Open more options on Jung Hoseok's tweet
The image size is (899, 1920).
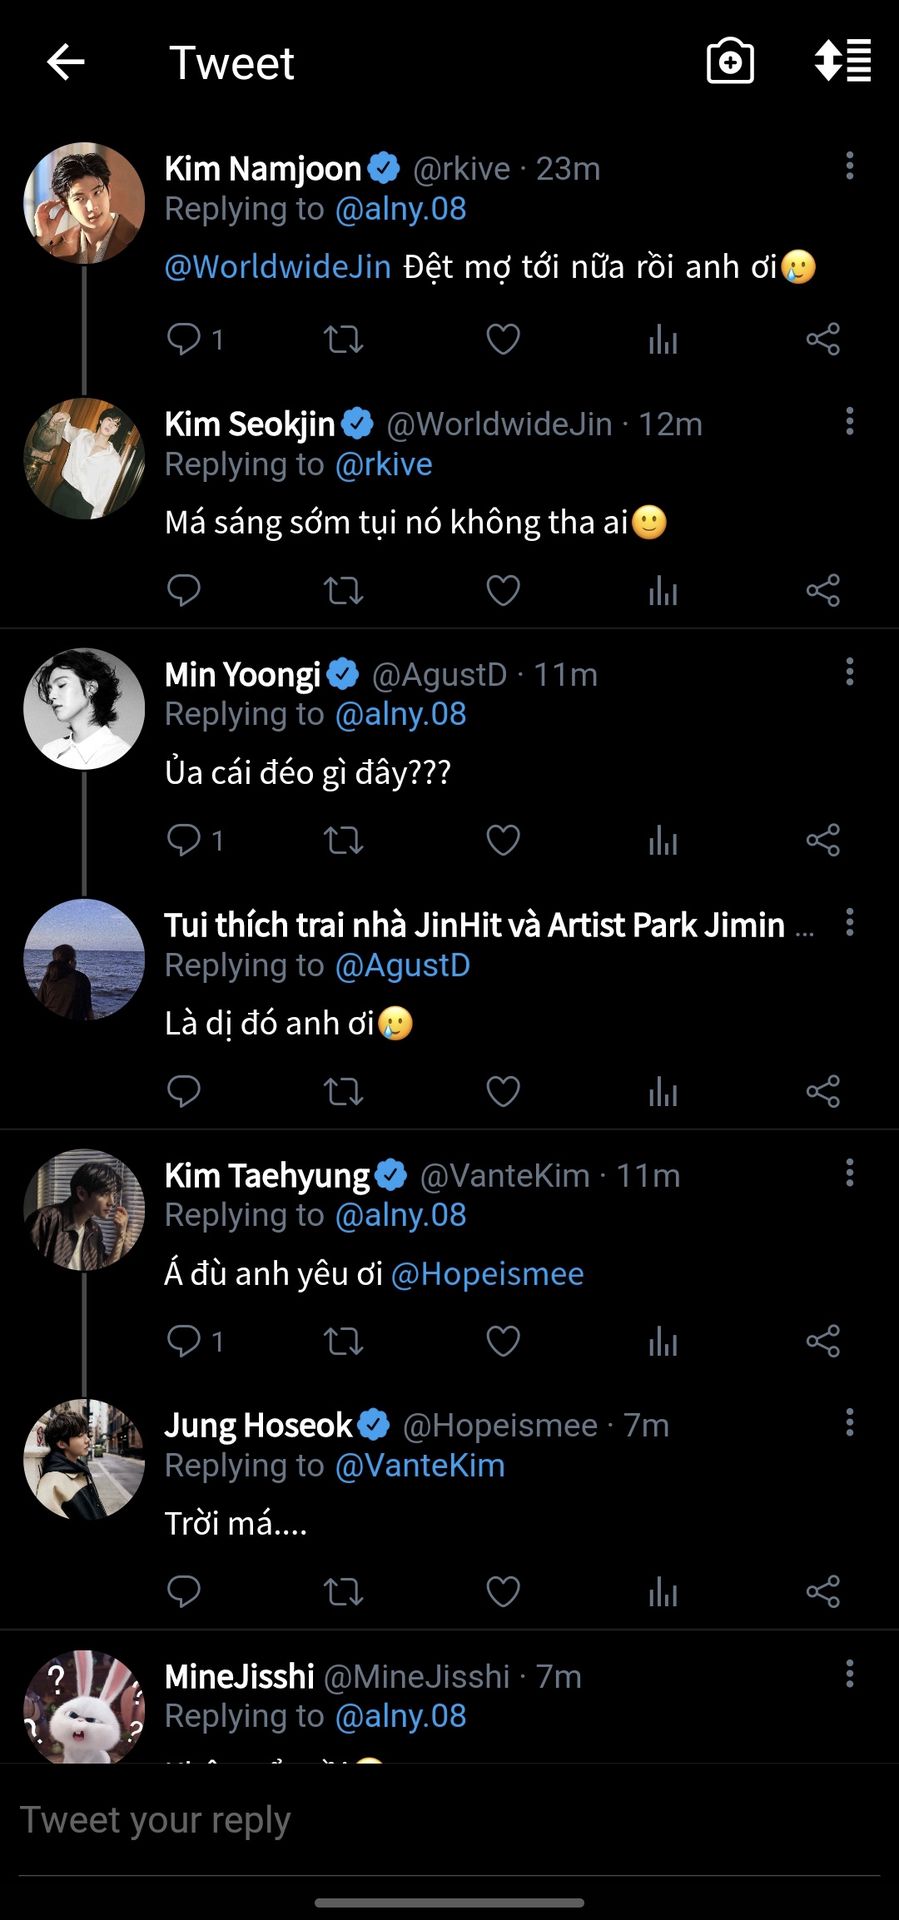850,1422
